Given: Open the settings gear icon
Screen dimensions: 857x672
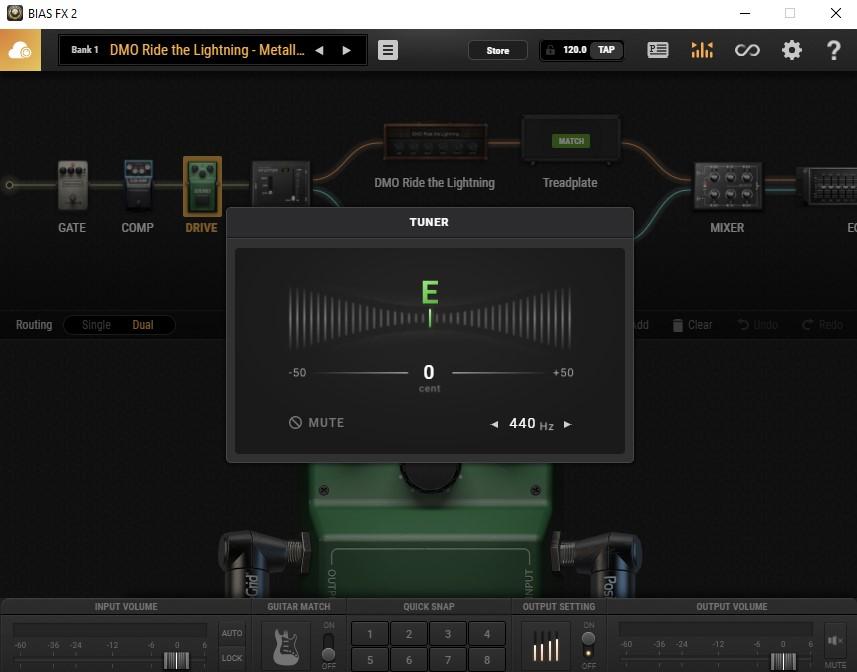Looking at the screenshot, I should [791, 50].
